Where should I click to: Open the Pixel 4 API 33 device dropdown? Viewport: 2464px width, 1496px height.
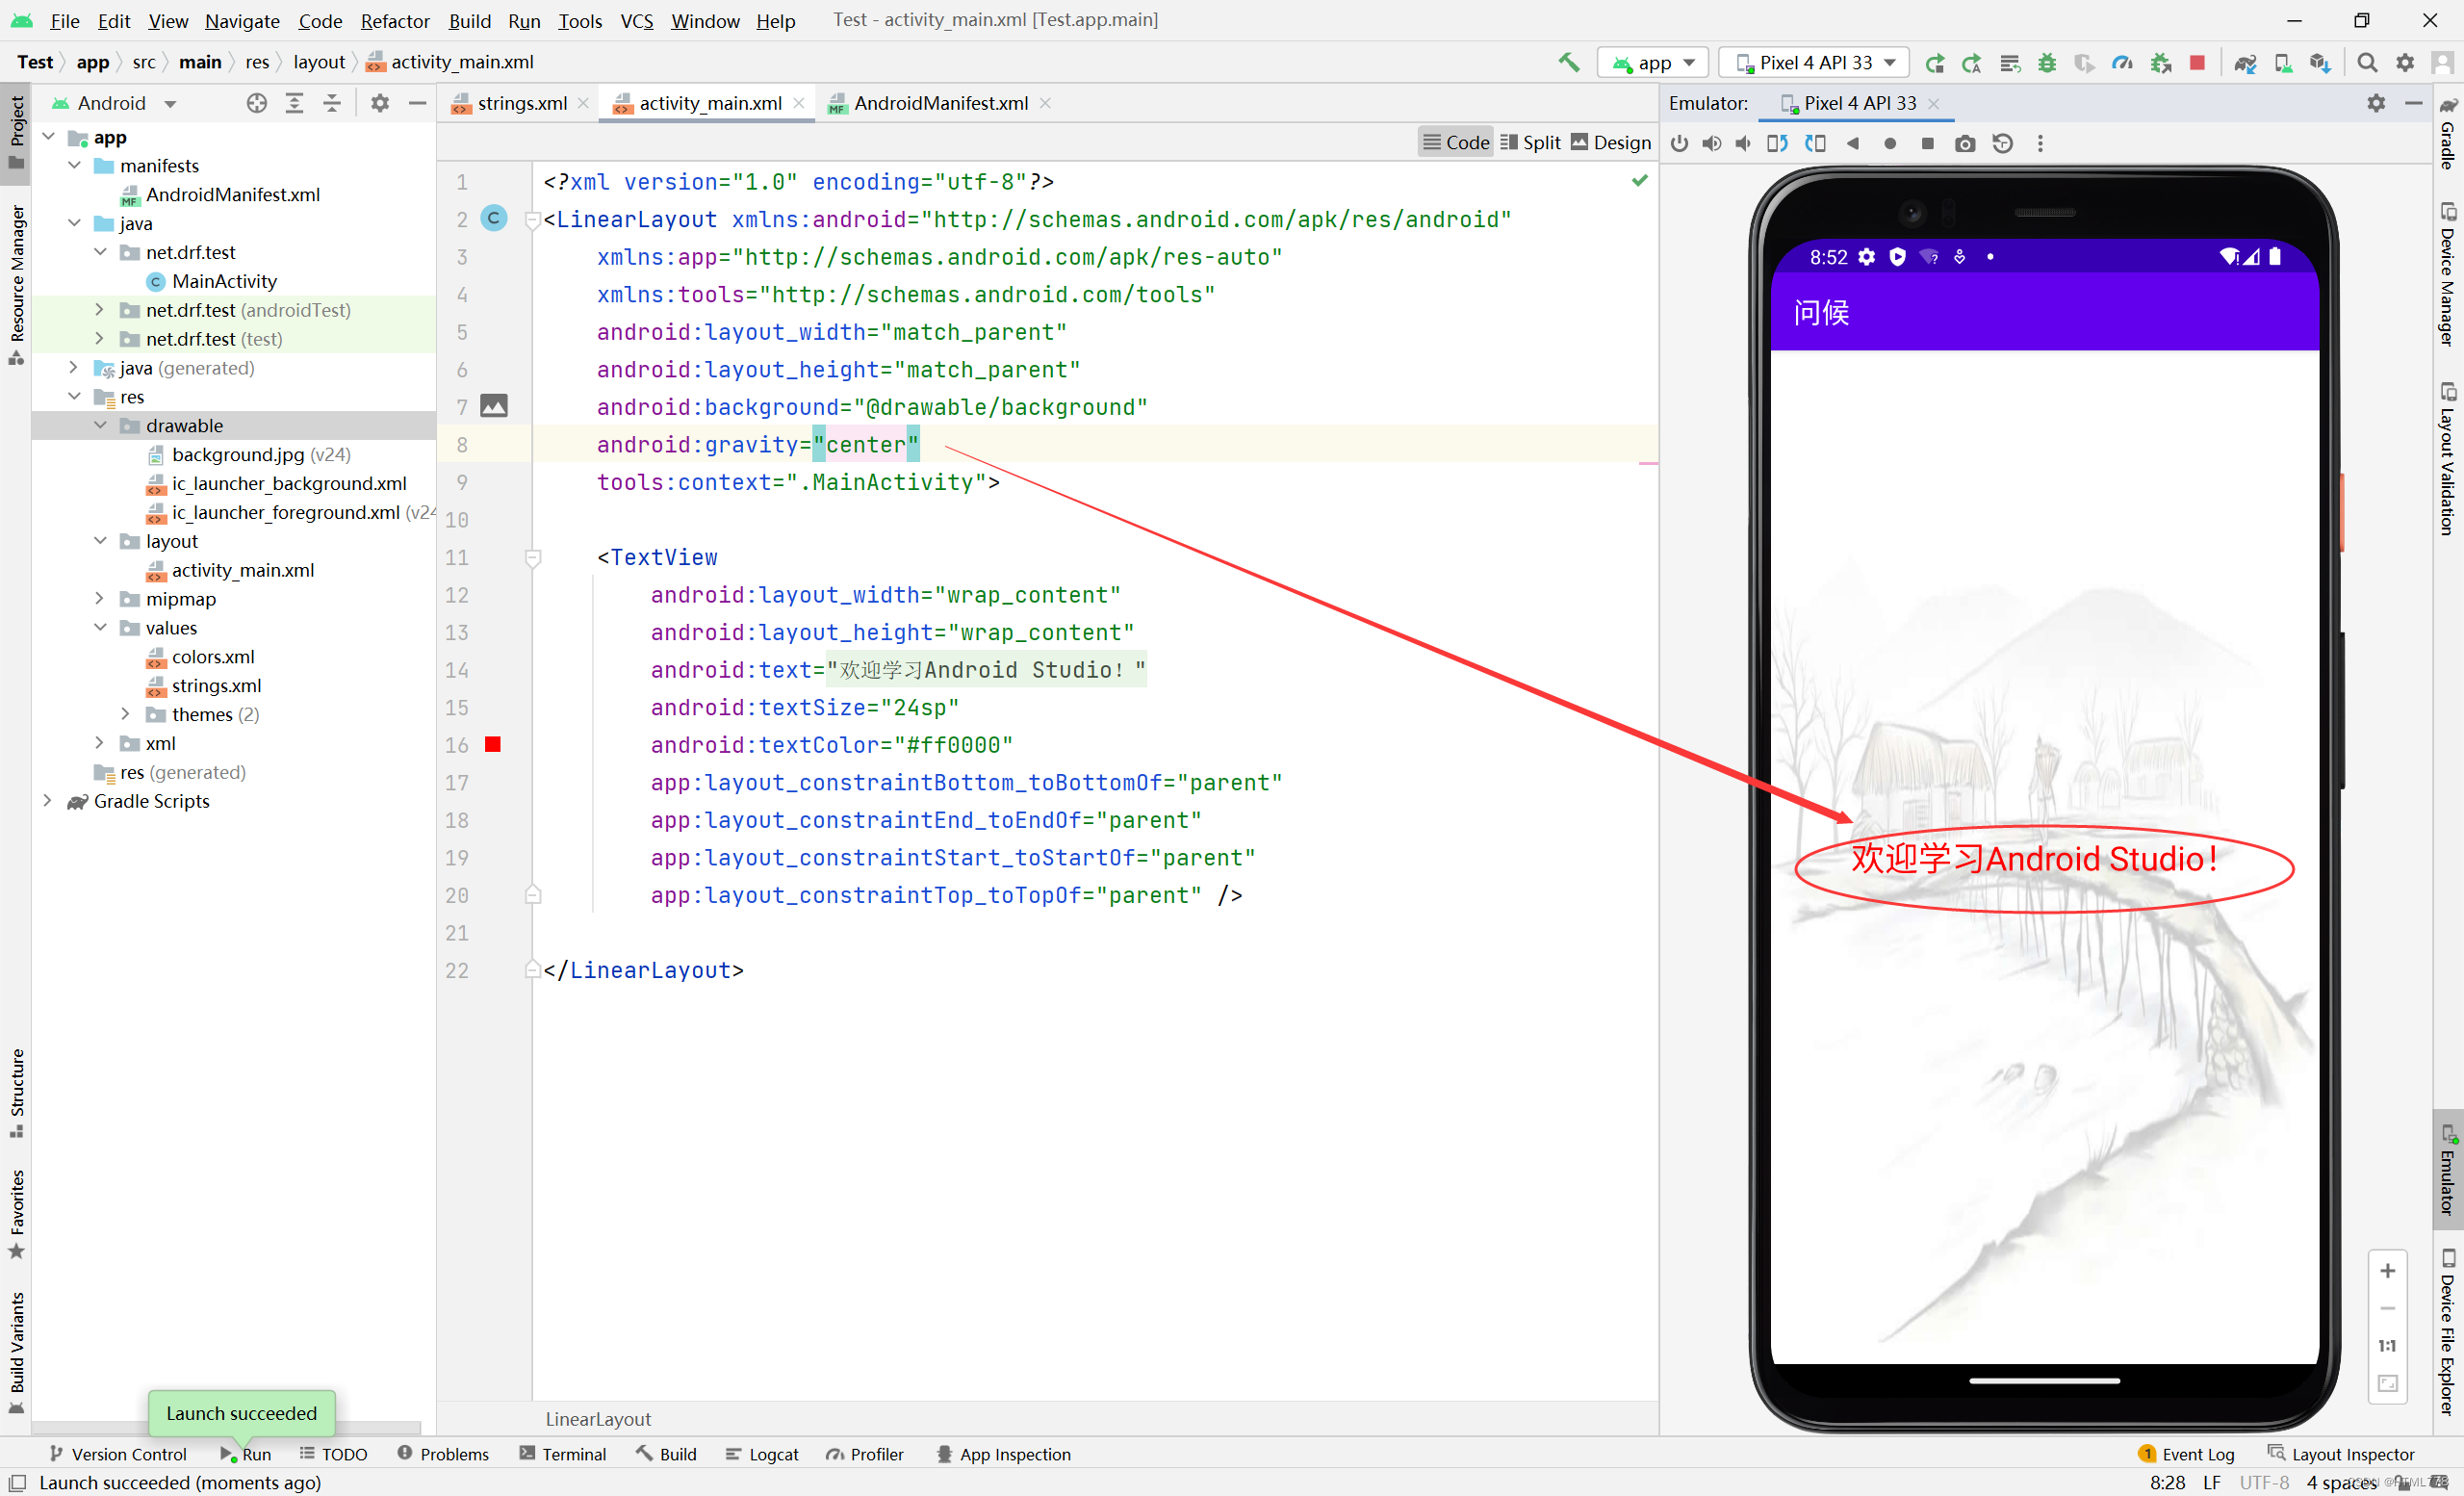1815,62
